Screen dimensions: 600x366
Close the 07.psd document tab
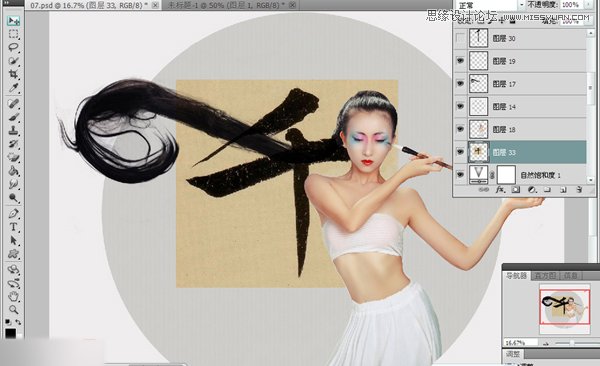[155, 5]
